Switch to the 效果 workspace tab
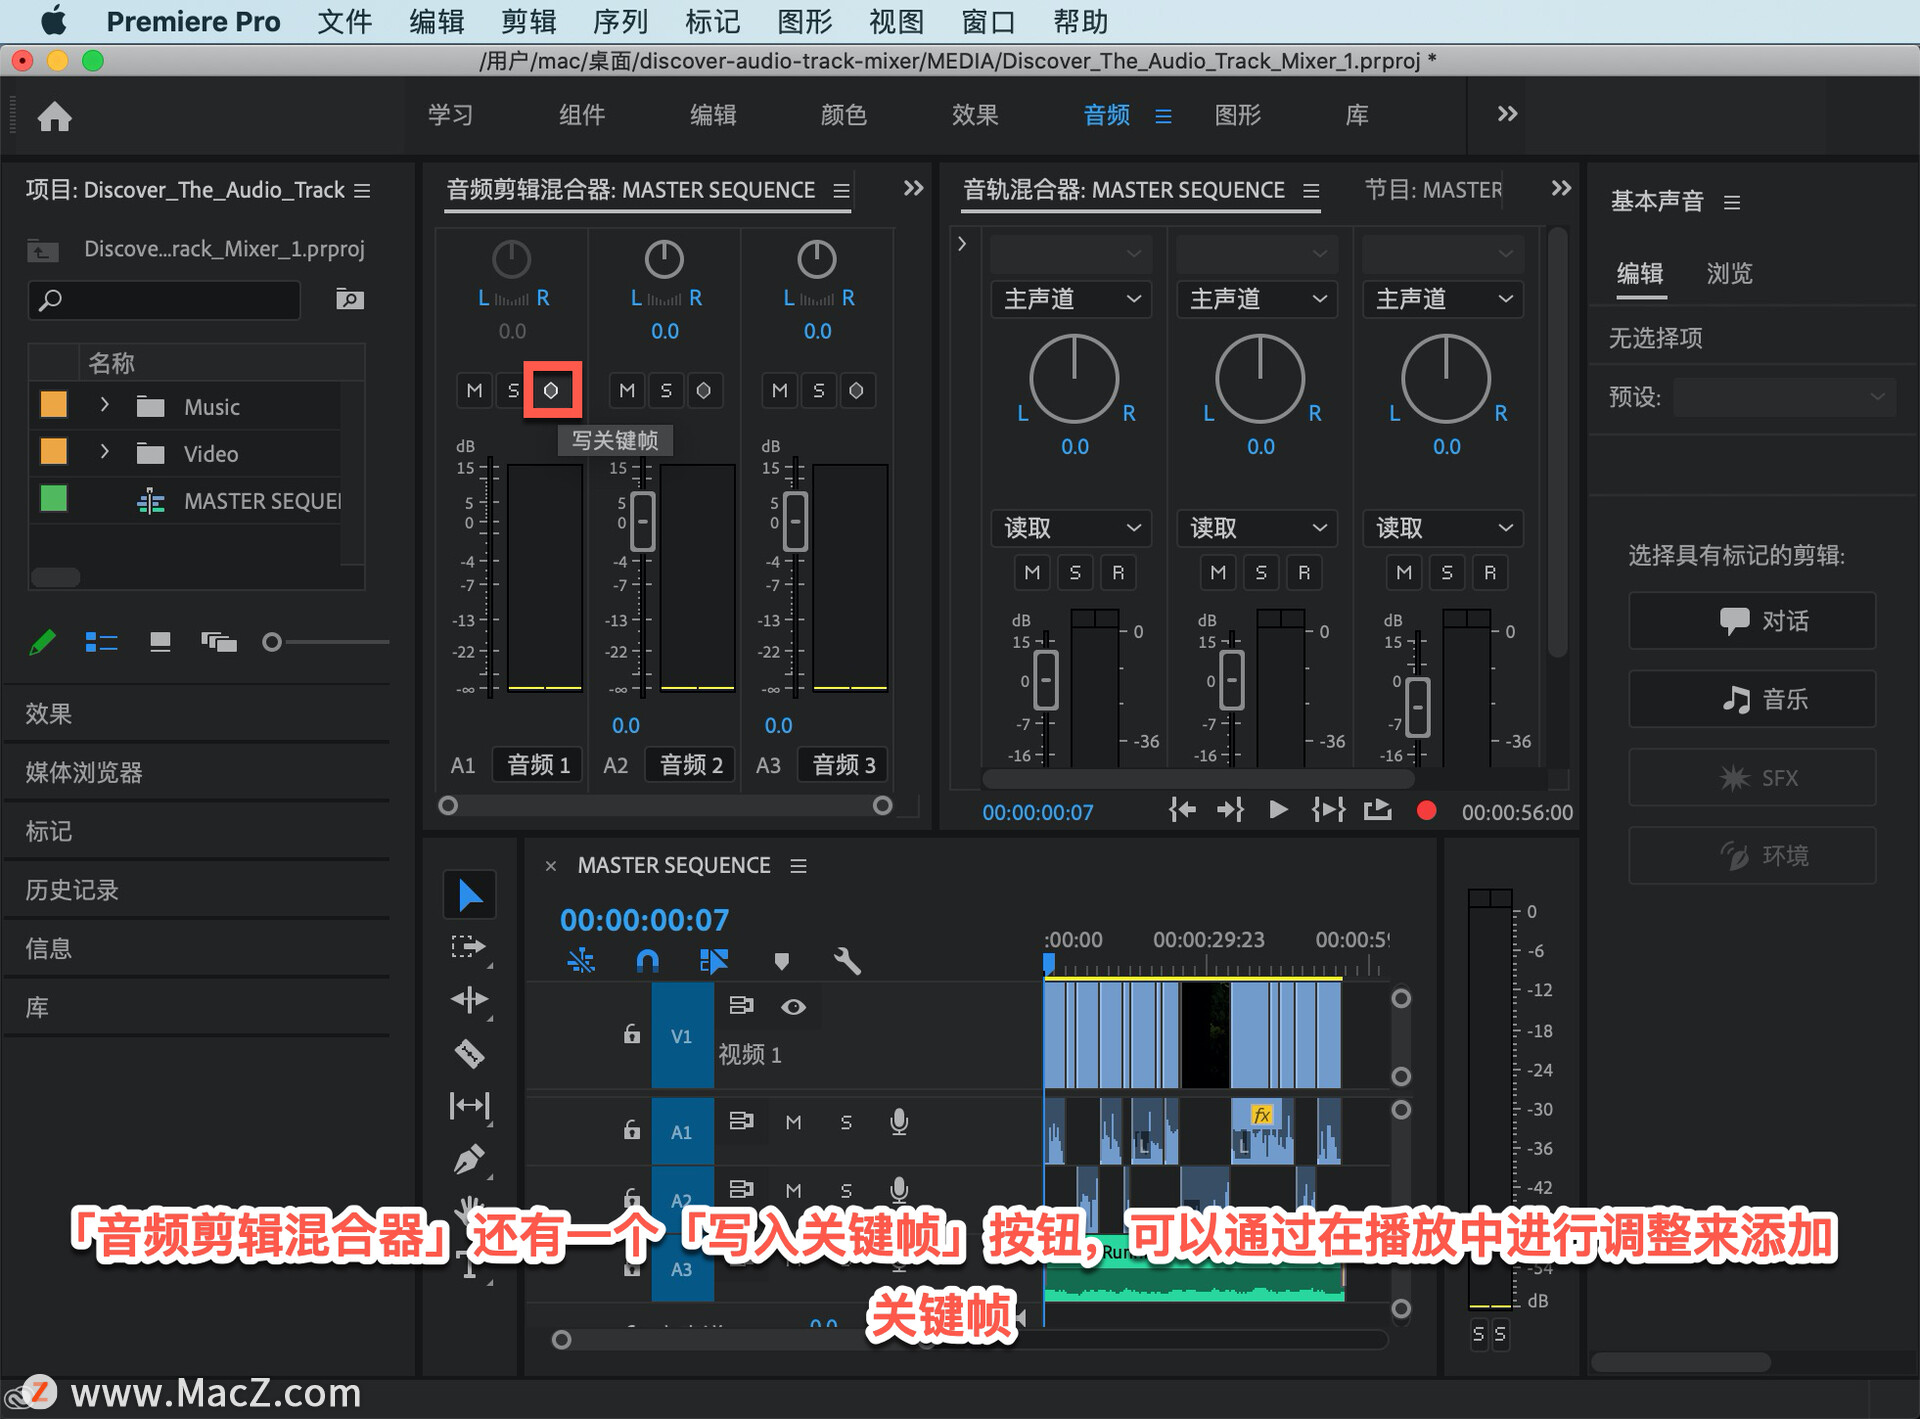 click(974, 115)
